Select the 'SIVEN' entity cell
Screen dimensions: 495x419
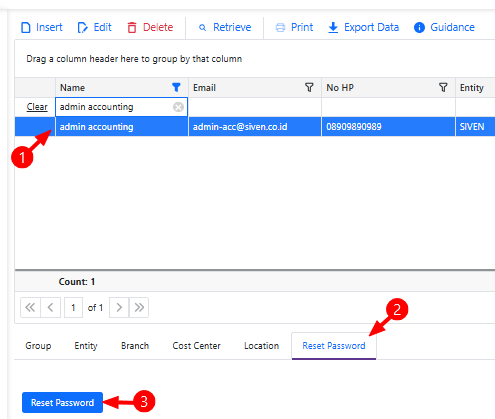point(475,127)
